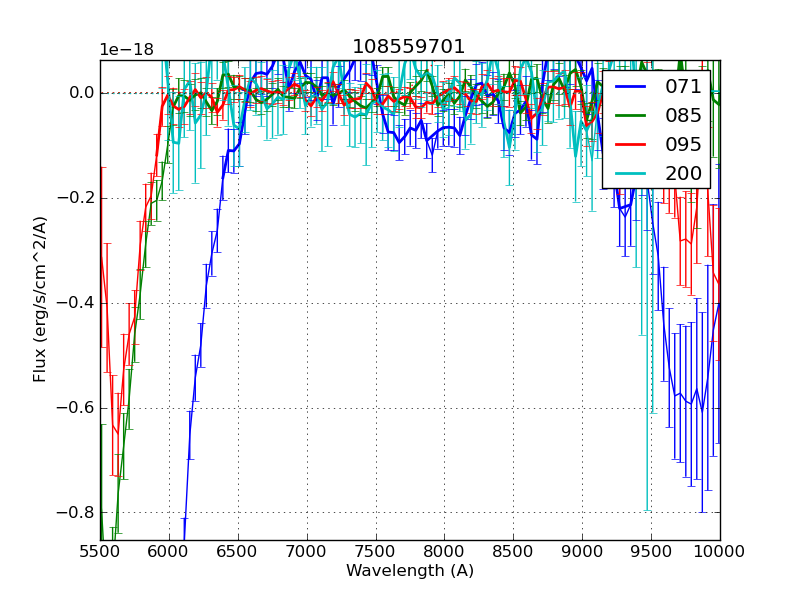Select the 071 legend label

tap(683, 87)
